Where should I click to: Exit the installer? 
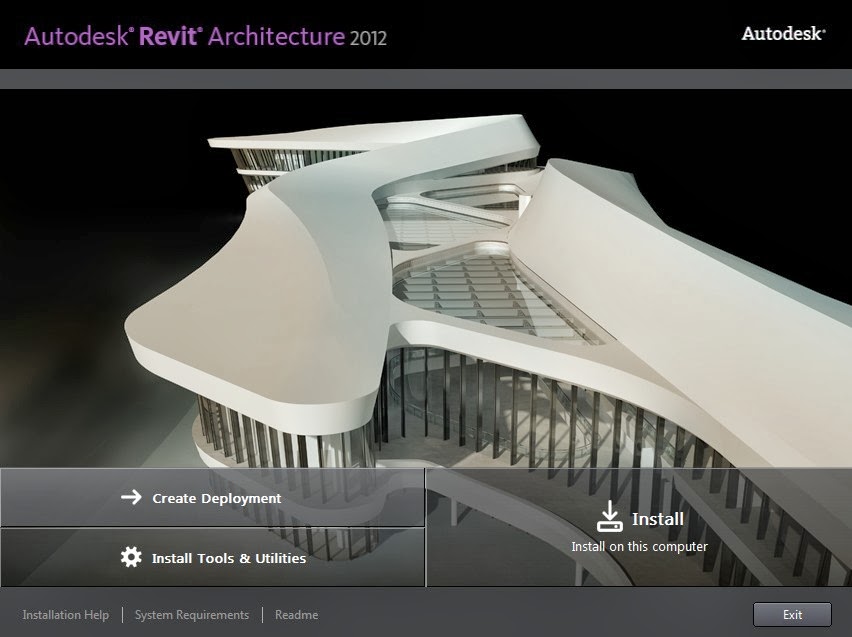[792, 615]
